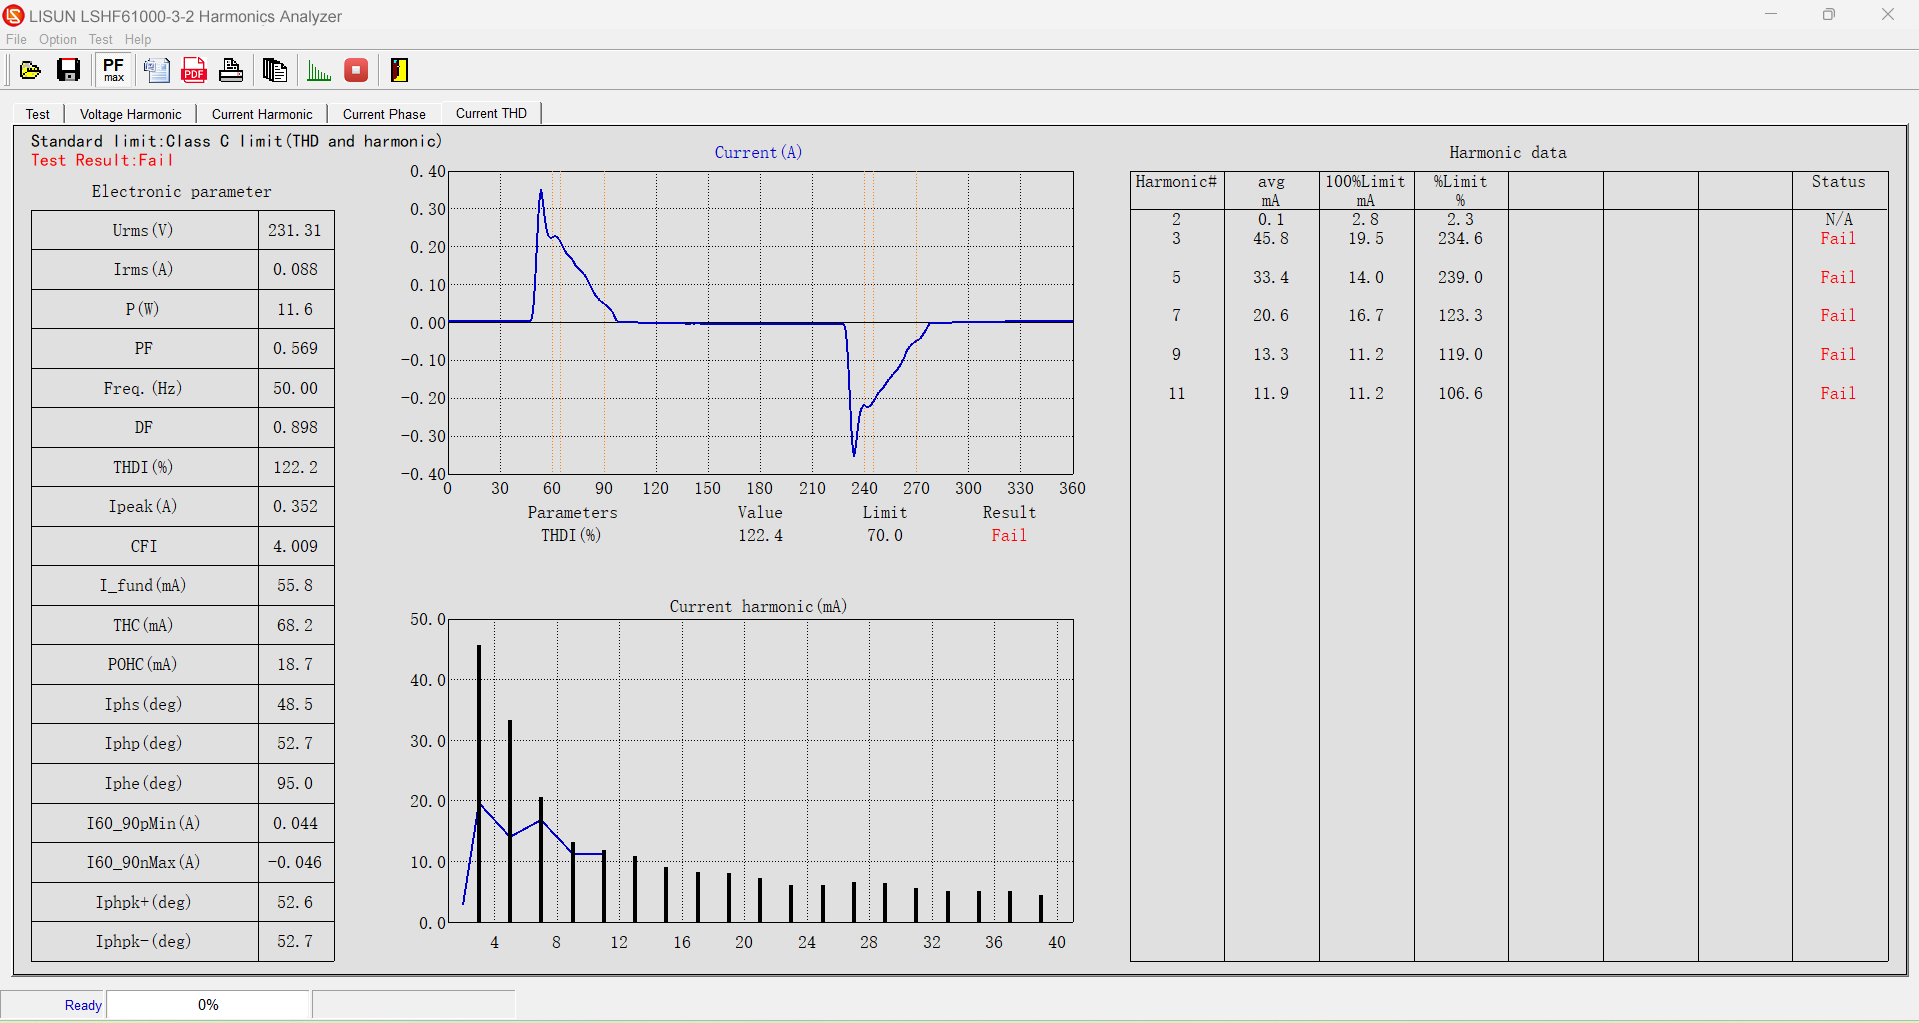
Task: Switch to the Test tab
Action: pyautogui.click(x=38, y=114)
